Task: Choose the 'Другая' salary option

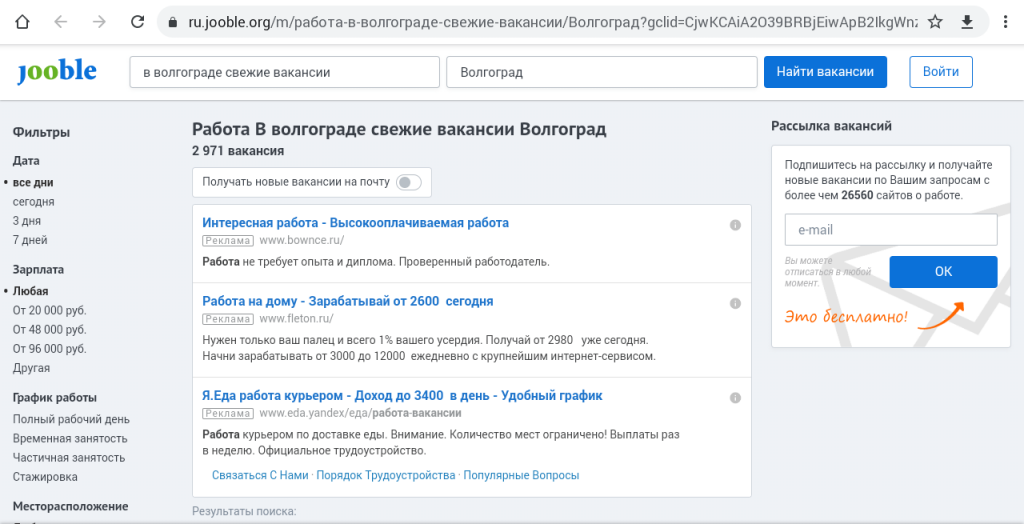Action: tap(31, 368)
